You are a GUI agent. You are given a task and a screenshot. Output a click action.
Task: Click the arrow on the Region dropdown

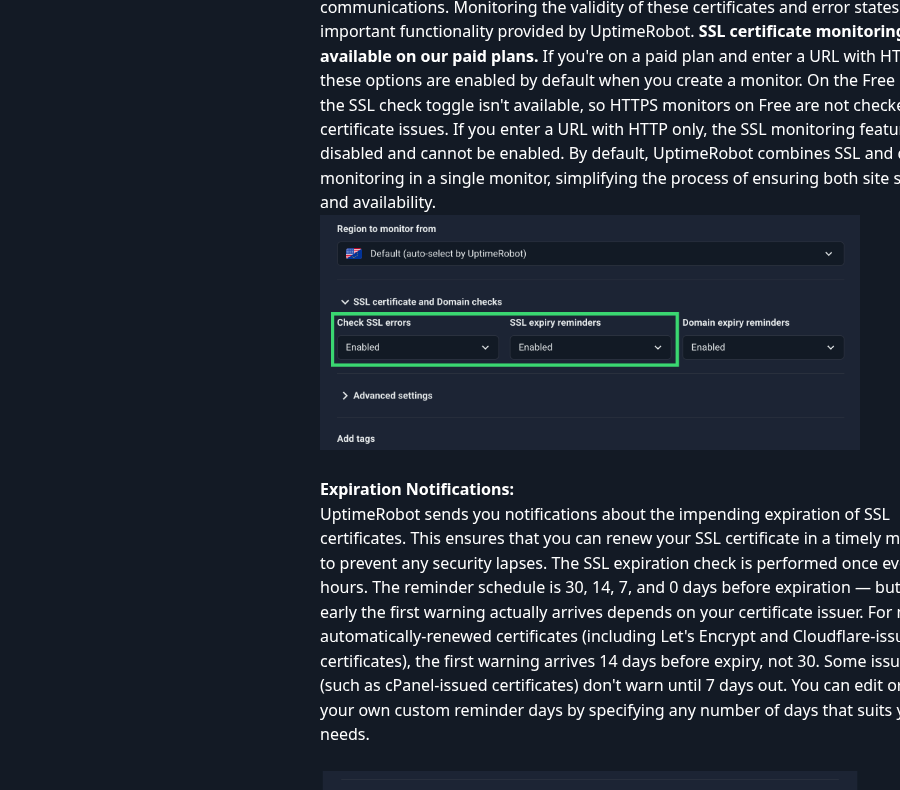(x=828, y=254)
